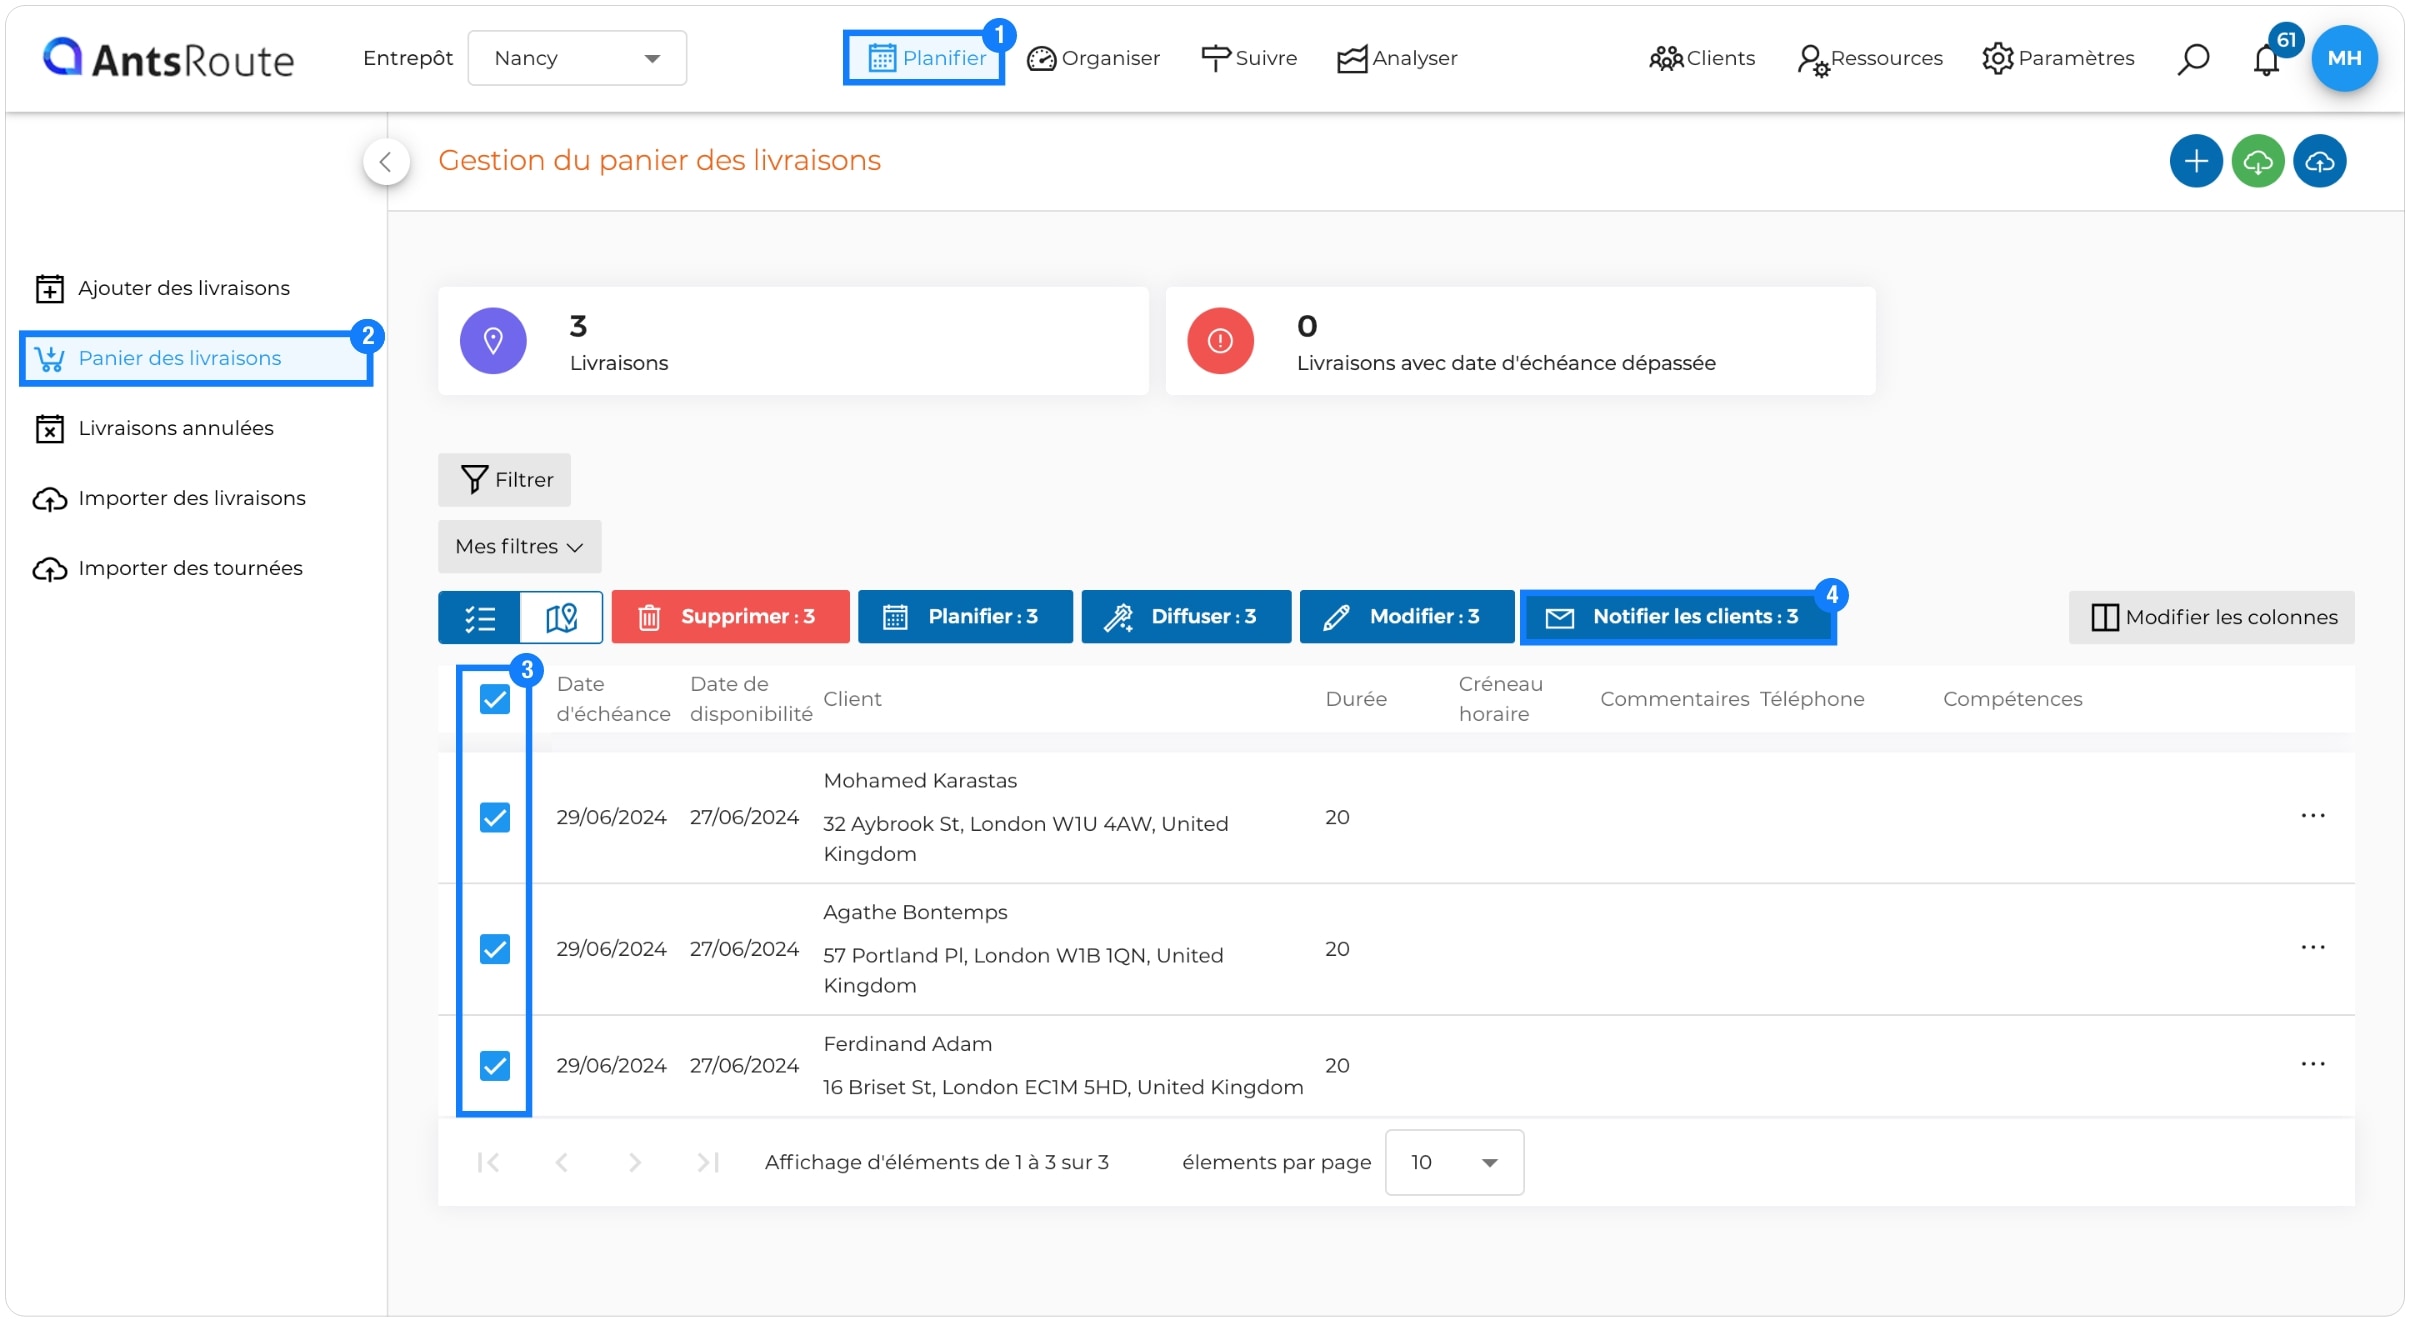The image size is (2410, 1320).
Task: Click the Compétences column header
Action: (2012, 699)
